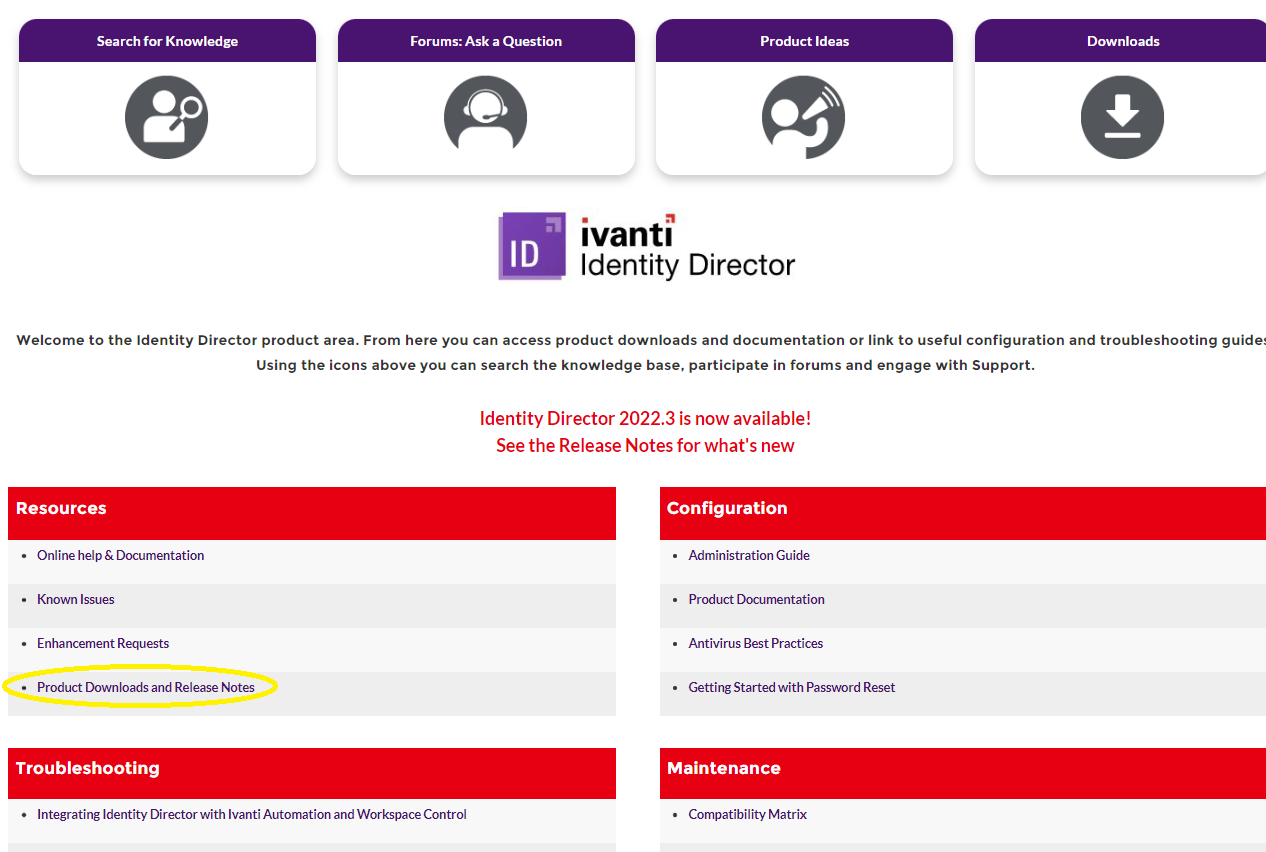Click the Configuration section heading
Image resolution: width=1266 pixels, height=852 pixels.
[727, 508]
